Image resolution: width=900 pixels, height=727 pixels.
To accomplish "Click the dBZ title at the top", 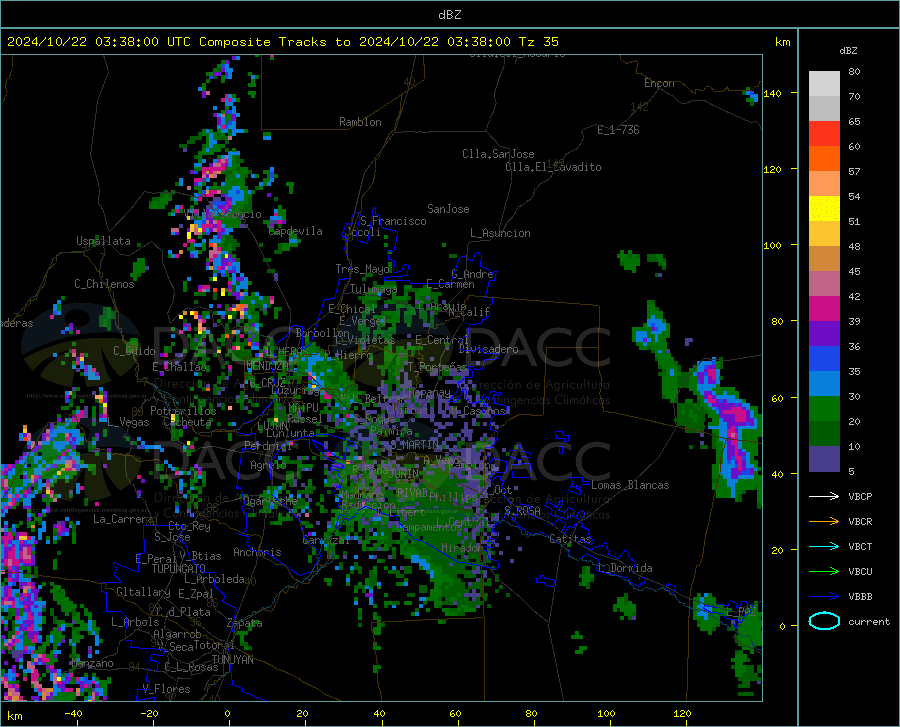I will click(x=449, y=15).
